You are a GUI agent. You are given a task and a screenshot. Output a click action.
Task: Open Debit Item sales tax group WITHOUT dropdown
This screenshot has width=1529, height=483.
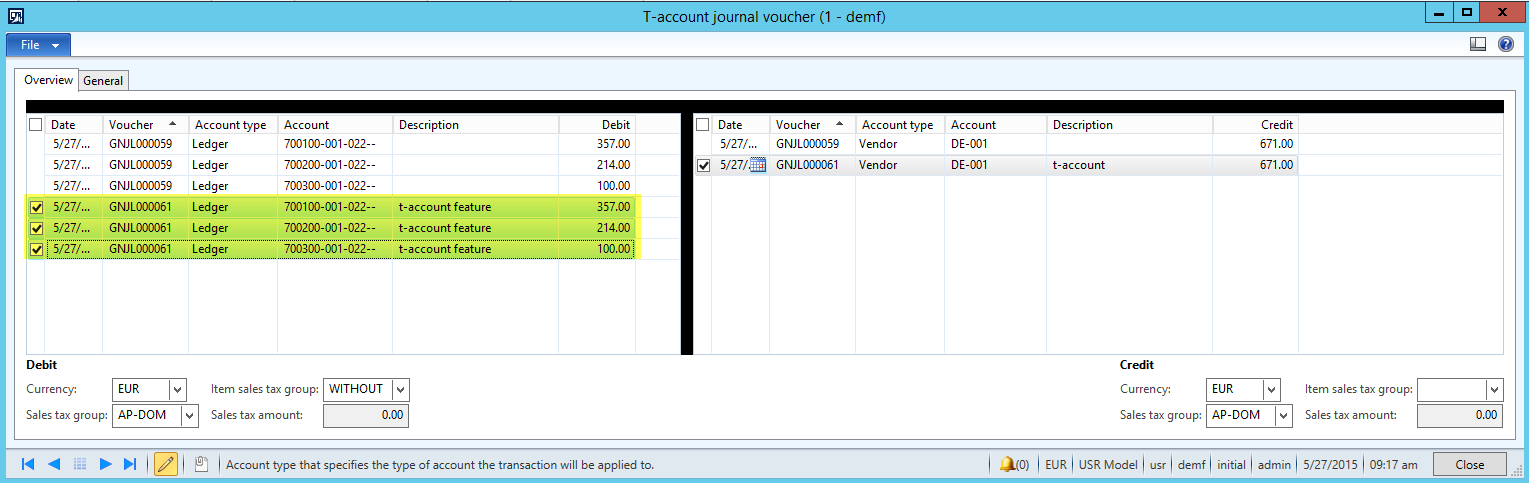pyautogui.click(x=400, y=389)
